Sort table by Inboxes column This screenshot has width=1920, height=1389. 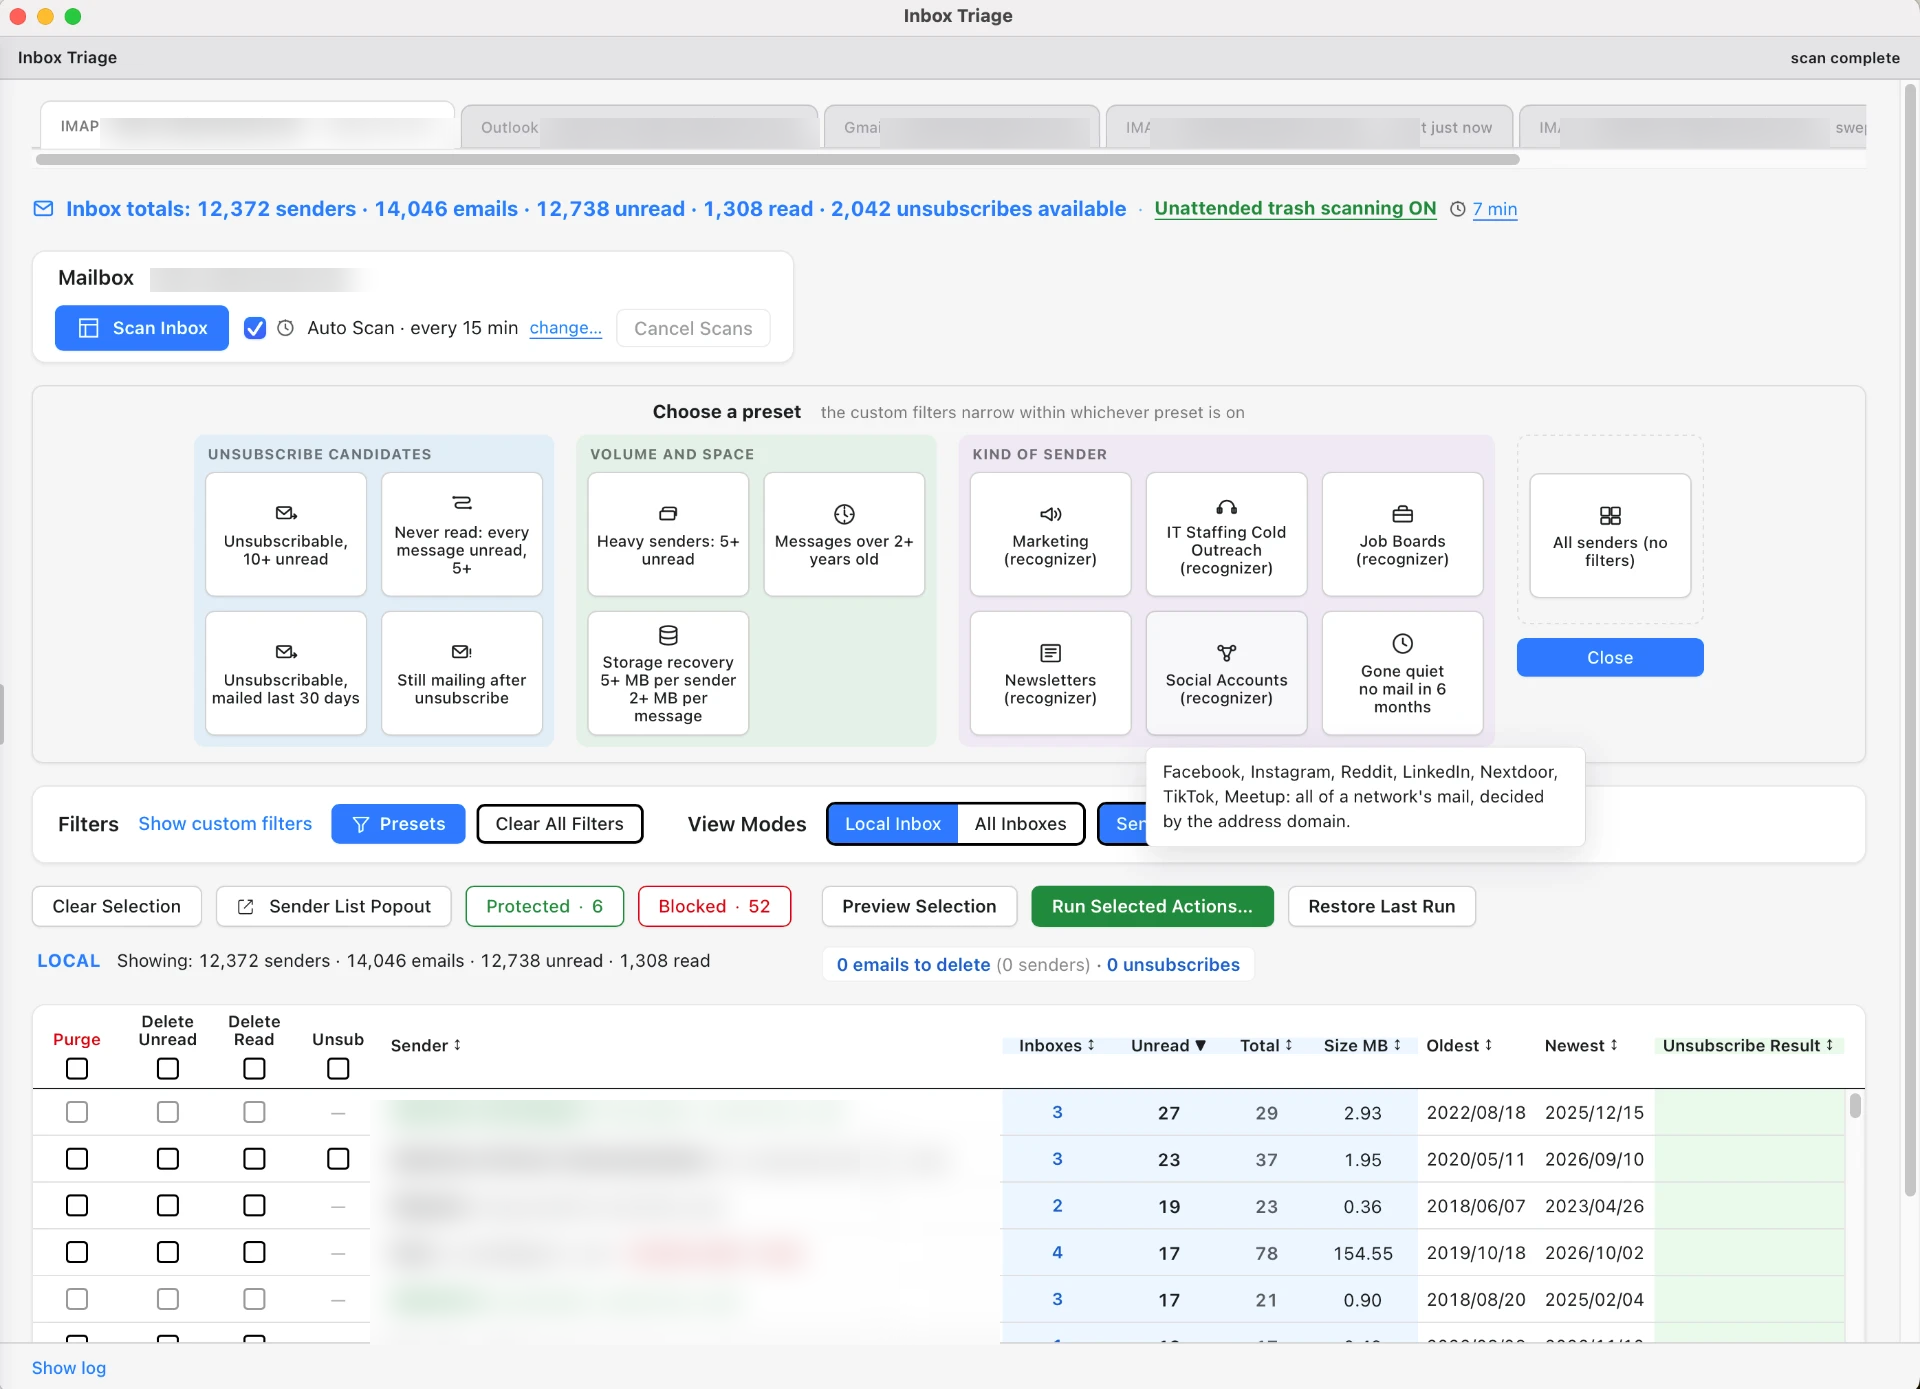click(1057, 1045)
